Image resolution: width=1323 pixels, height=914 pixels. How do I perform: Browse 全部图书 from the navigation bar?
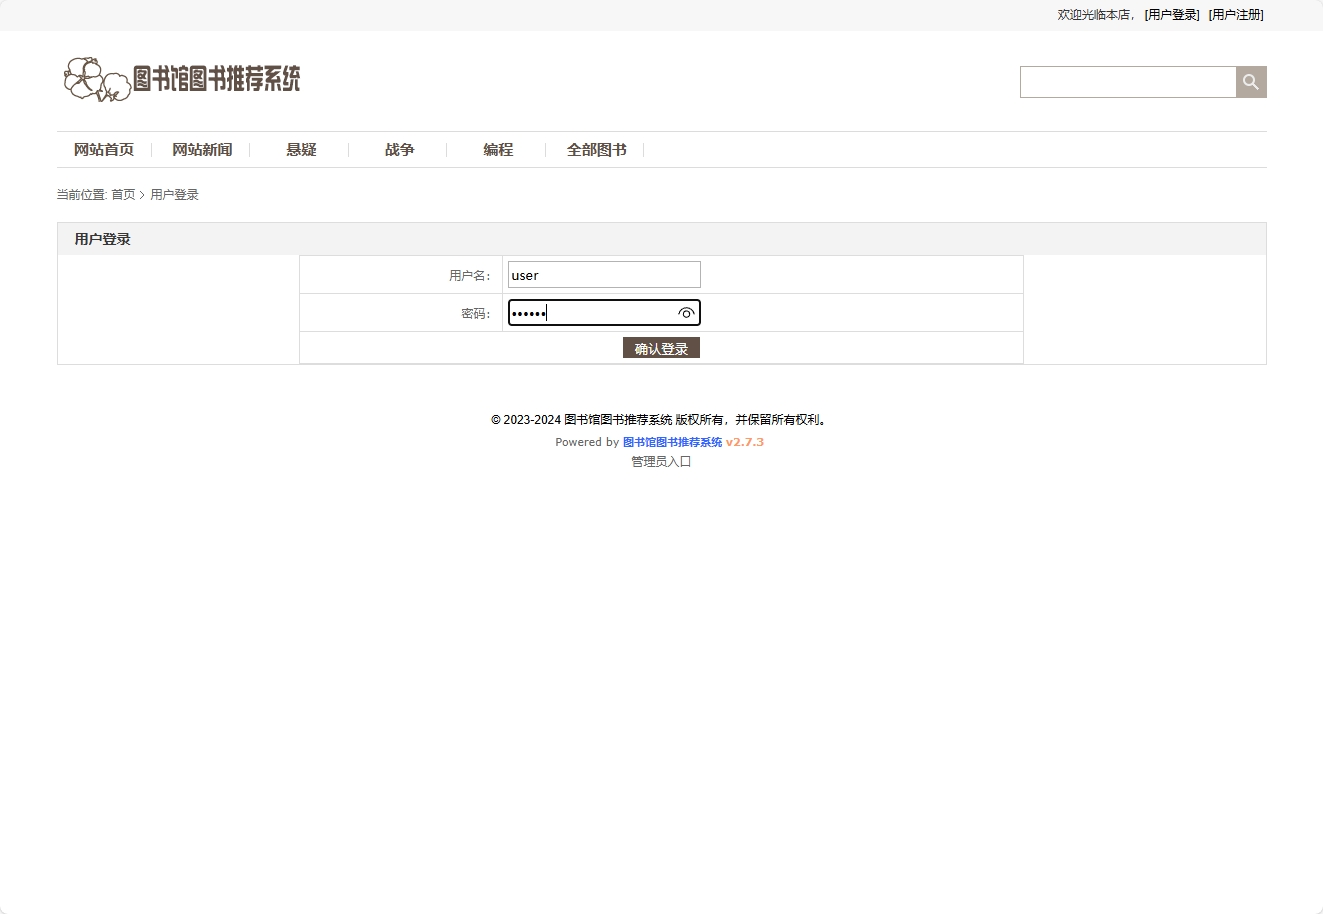tap(597, 149)
